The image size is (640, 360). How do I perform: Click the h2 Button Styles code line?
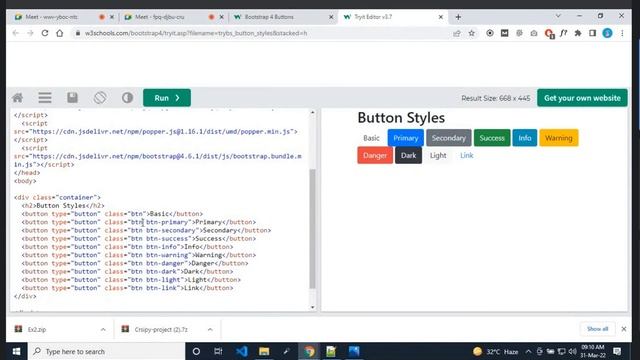point(63,206)
